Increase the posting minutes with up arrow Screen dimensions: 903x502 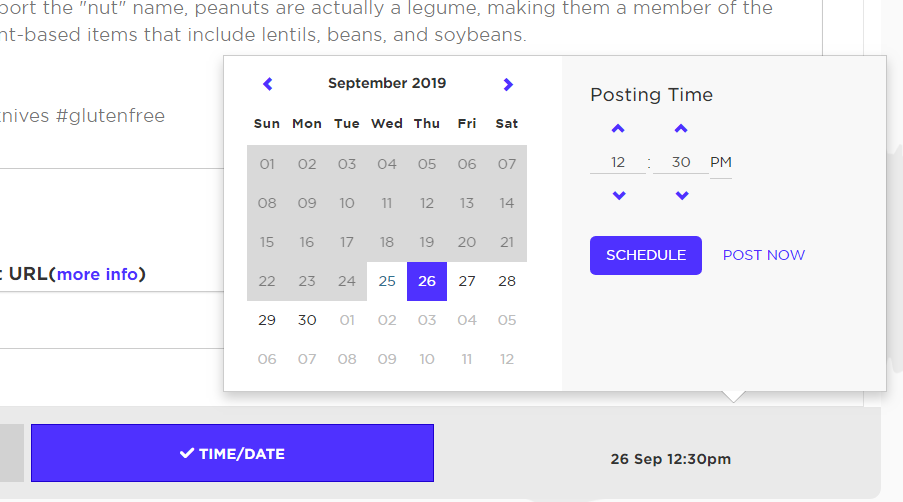pos(682,129)
